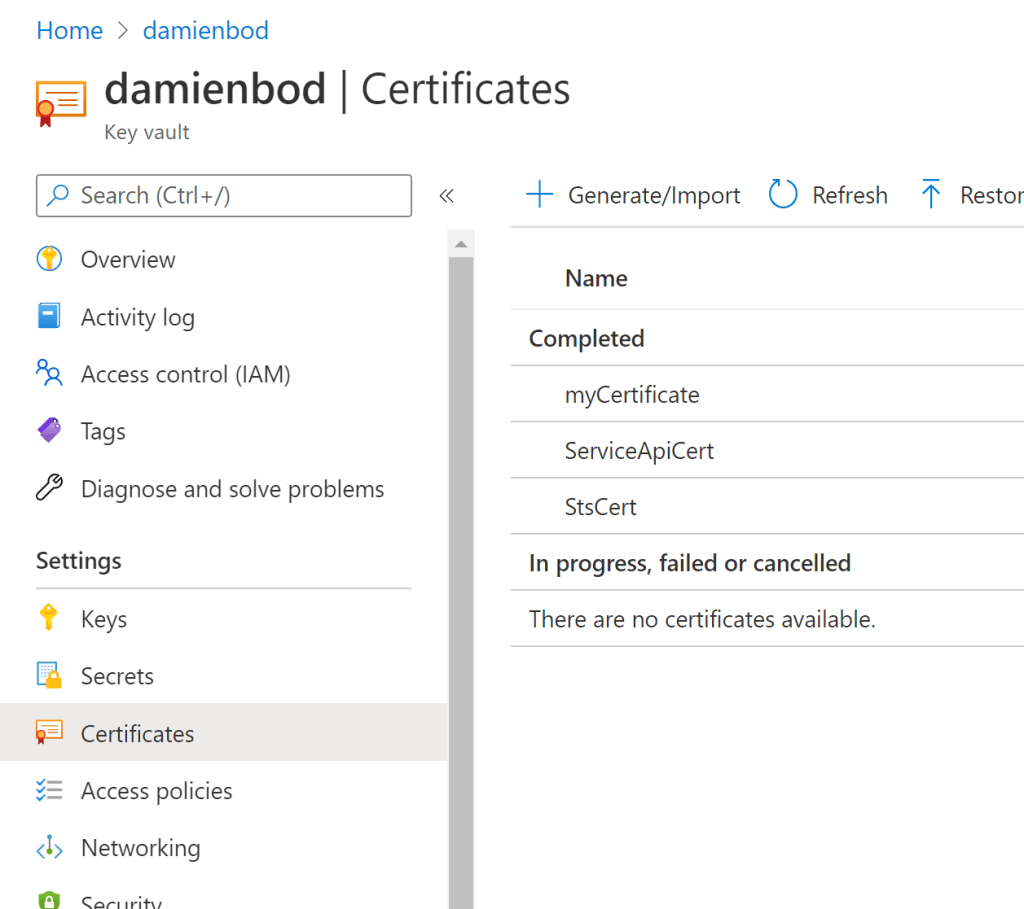The image size is (1024, 909).
Task: Click the 'In progress, failed or cancelled' heading
Action: (690, 563)
